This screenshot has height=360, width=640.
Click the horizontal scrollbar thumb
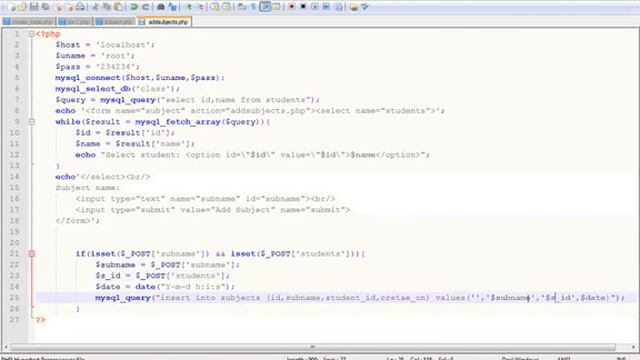(x=313, y=347)
